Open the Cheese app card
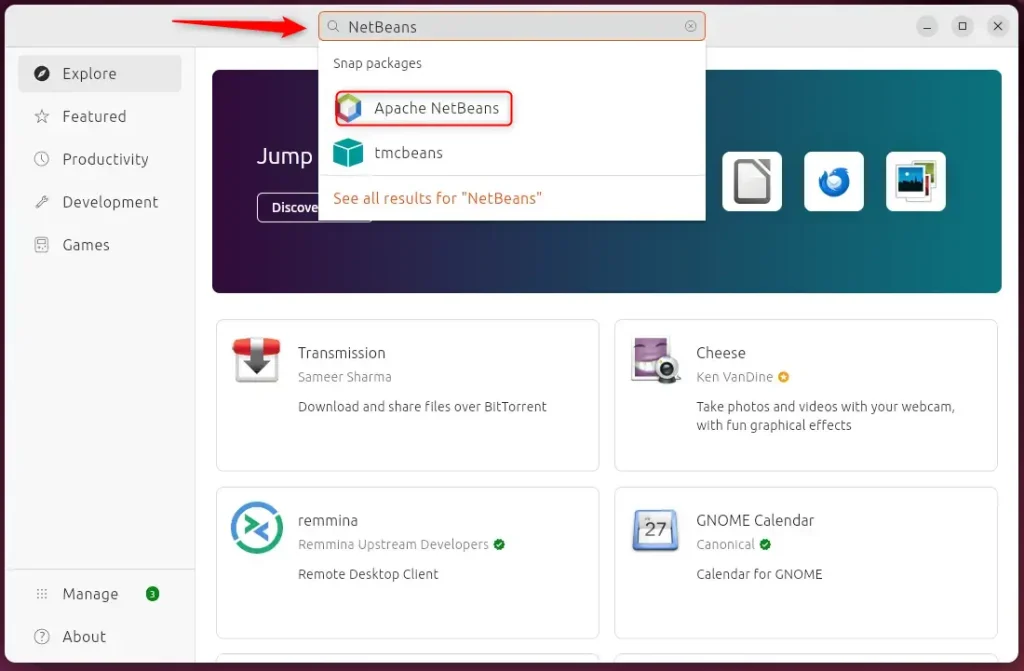The width and height of the screenshot is (1024, 671). point(806,395)
